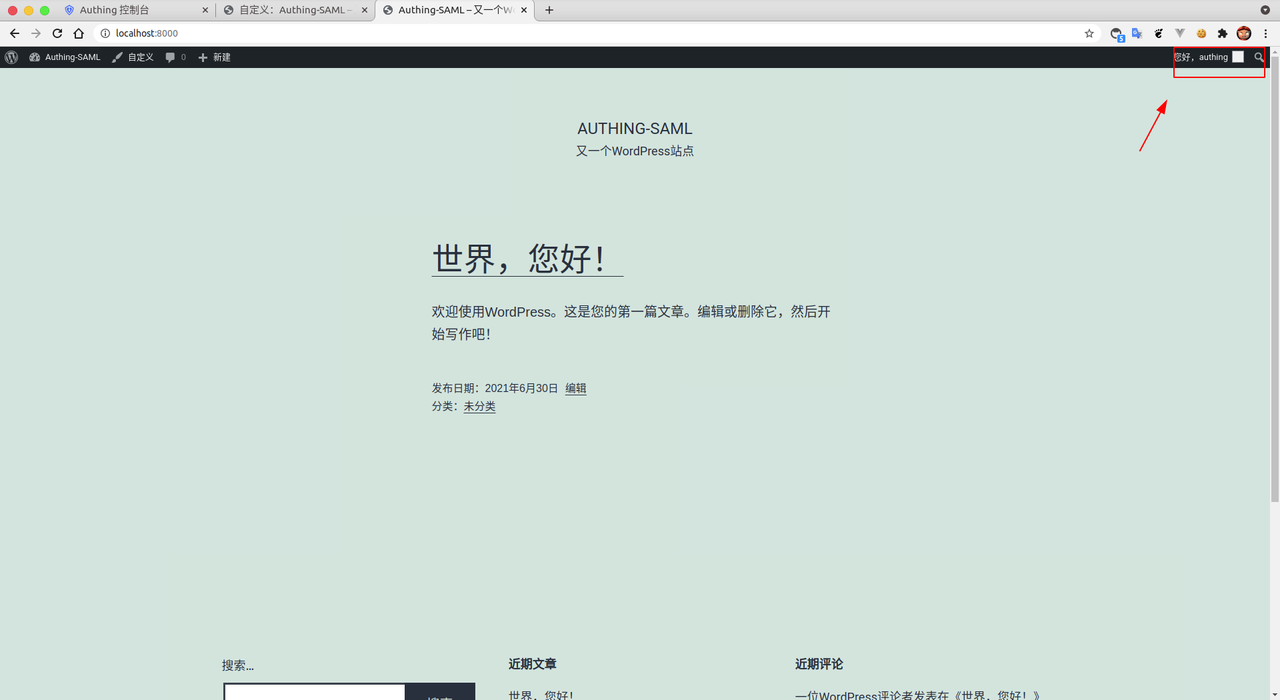Reload the page with the refresh icon
1280x700 pixels.
tap(57, 33)
